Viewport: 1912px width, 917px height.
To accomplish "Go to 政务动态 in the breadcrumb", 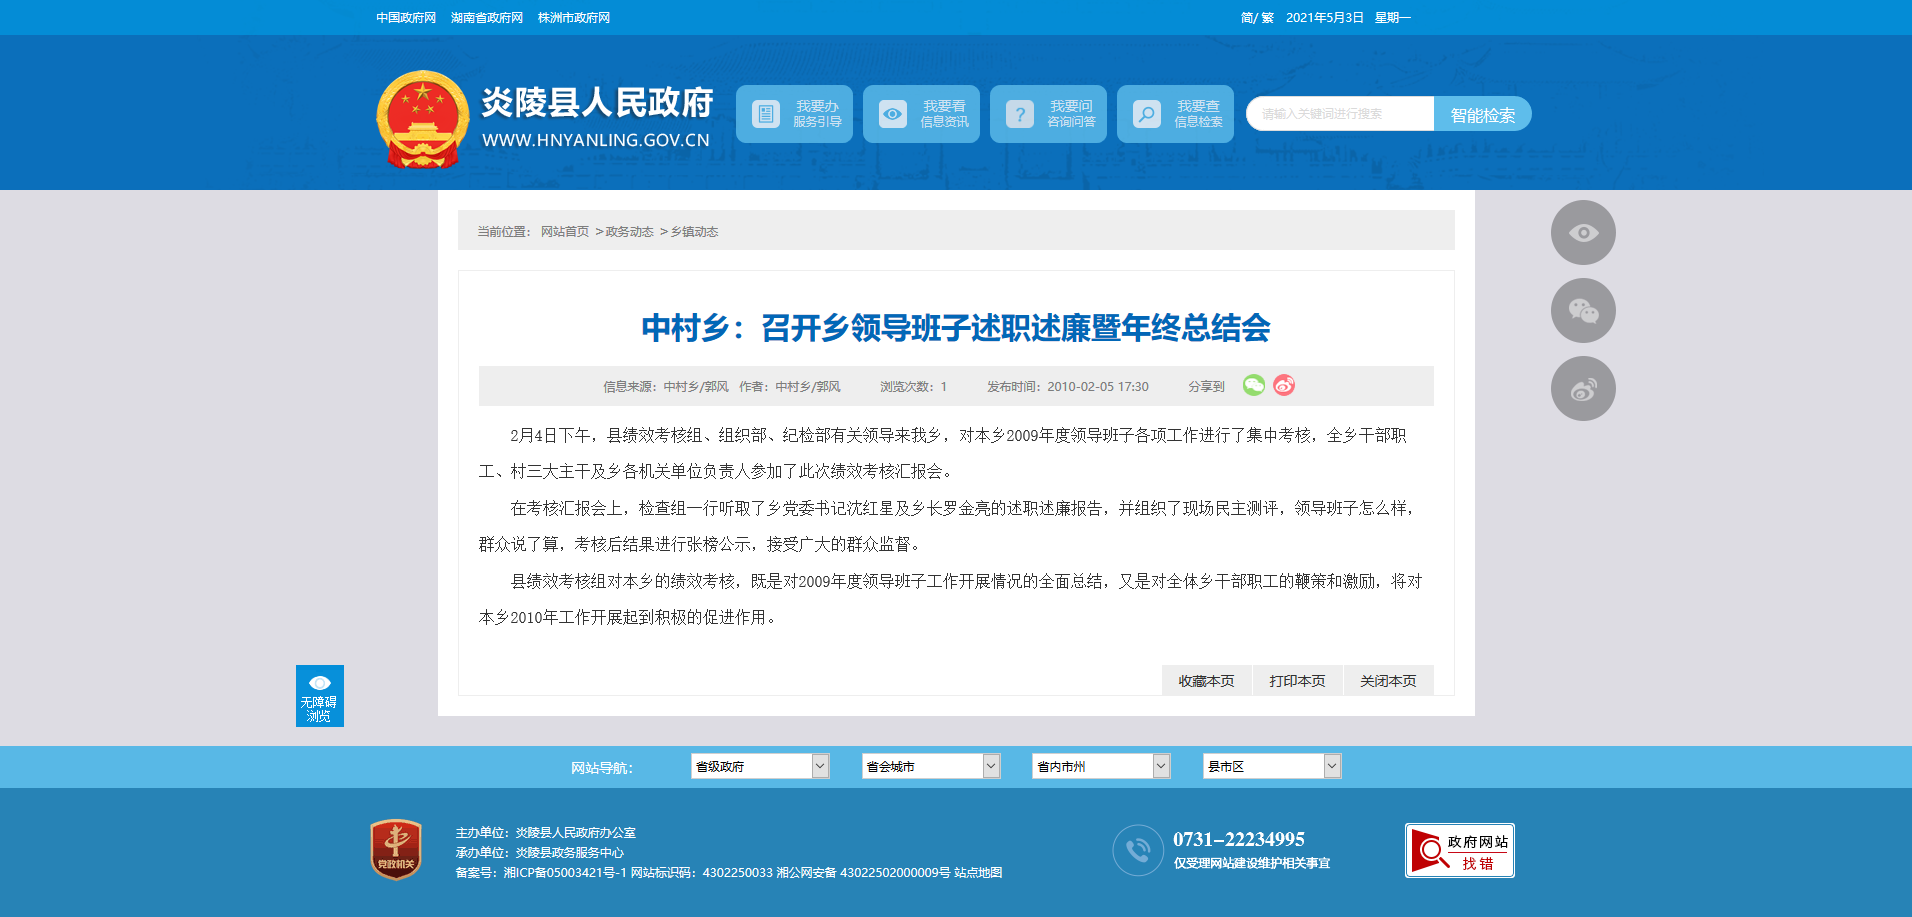I will click(629, 232).
